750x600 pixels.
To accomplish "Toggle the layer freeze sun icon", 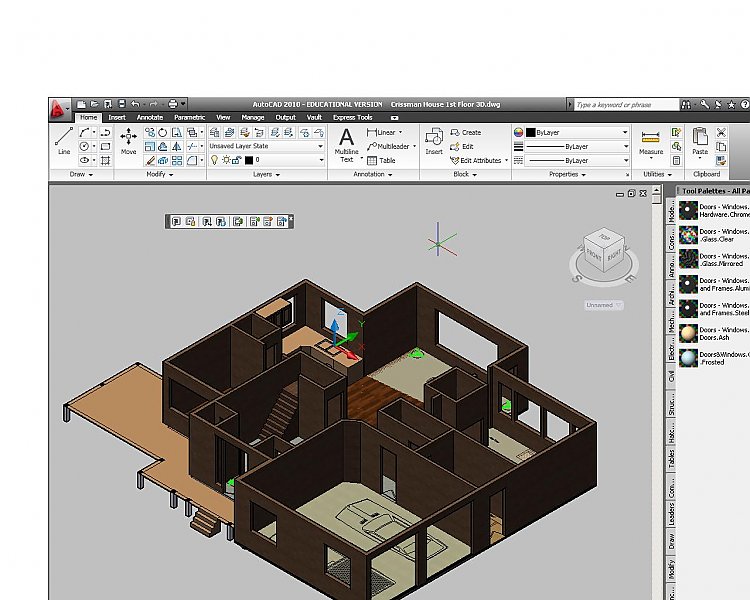I will point(224,160).
